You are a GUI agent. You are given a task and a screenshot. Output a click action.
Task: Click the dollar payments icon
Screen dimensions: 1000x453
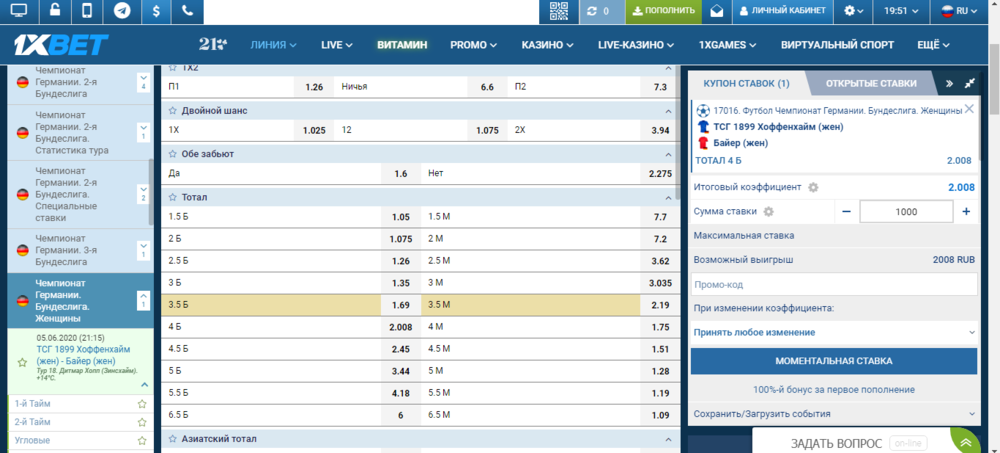coord(156,11)
